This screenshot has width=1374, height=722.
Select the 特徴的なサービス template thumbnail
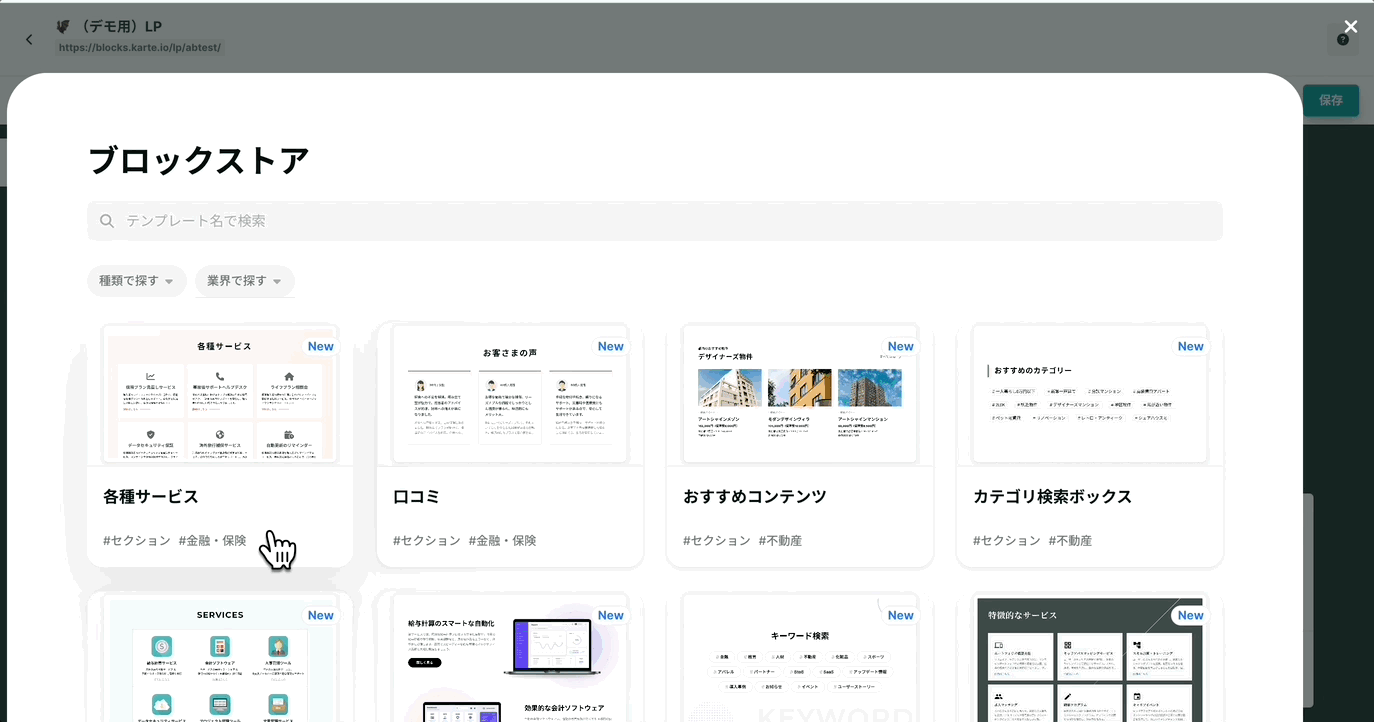[1090, 658]
